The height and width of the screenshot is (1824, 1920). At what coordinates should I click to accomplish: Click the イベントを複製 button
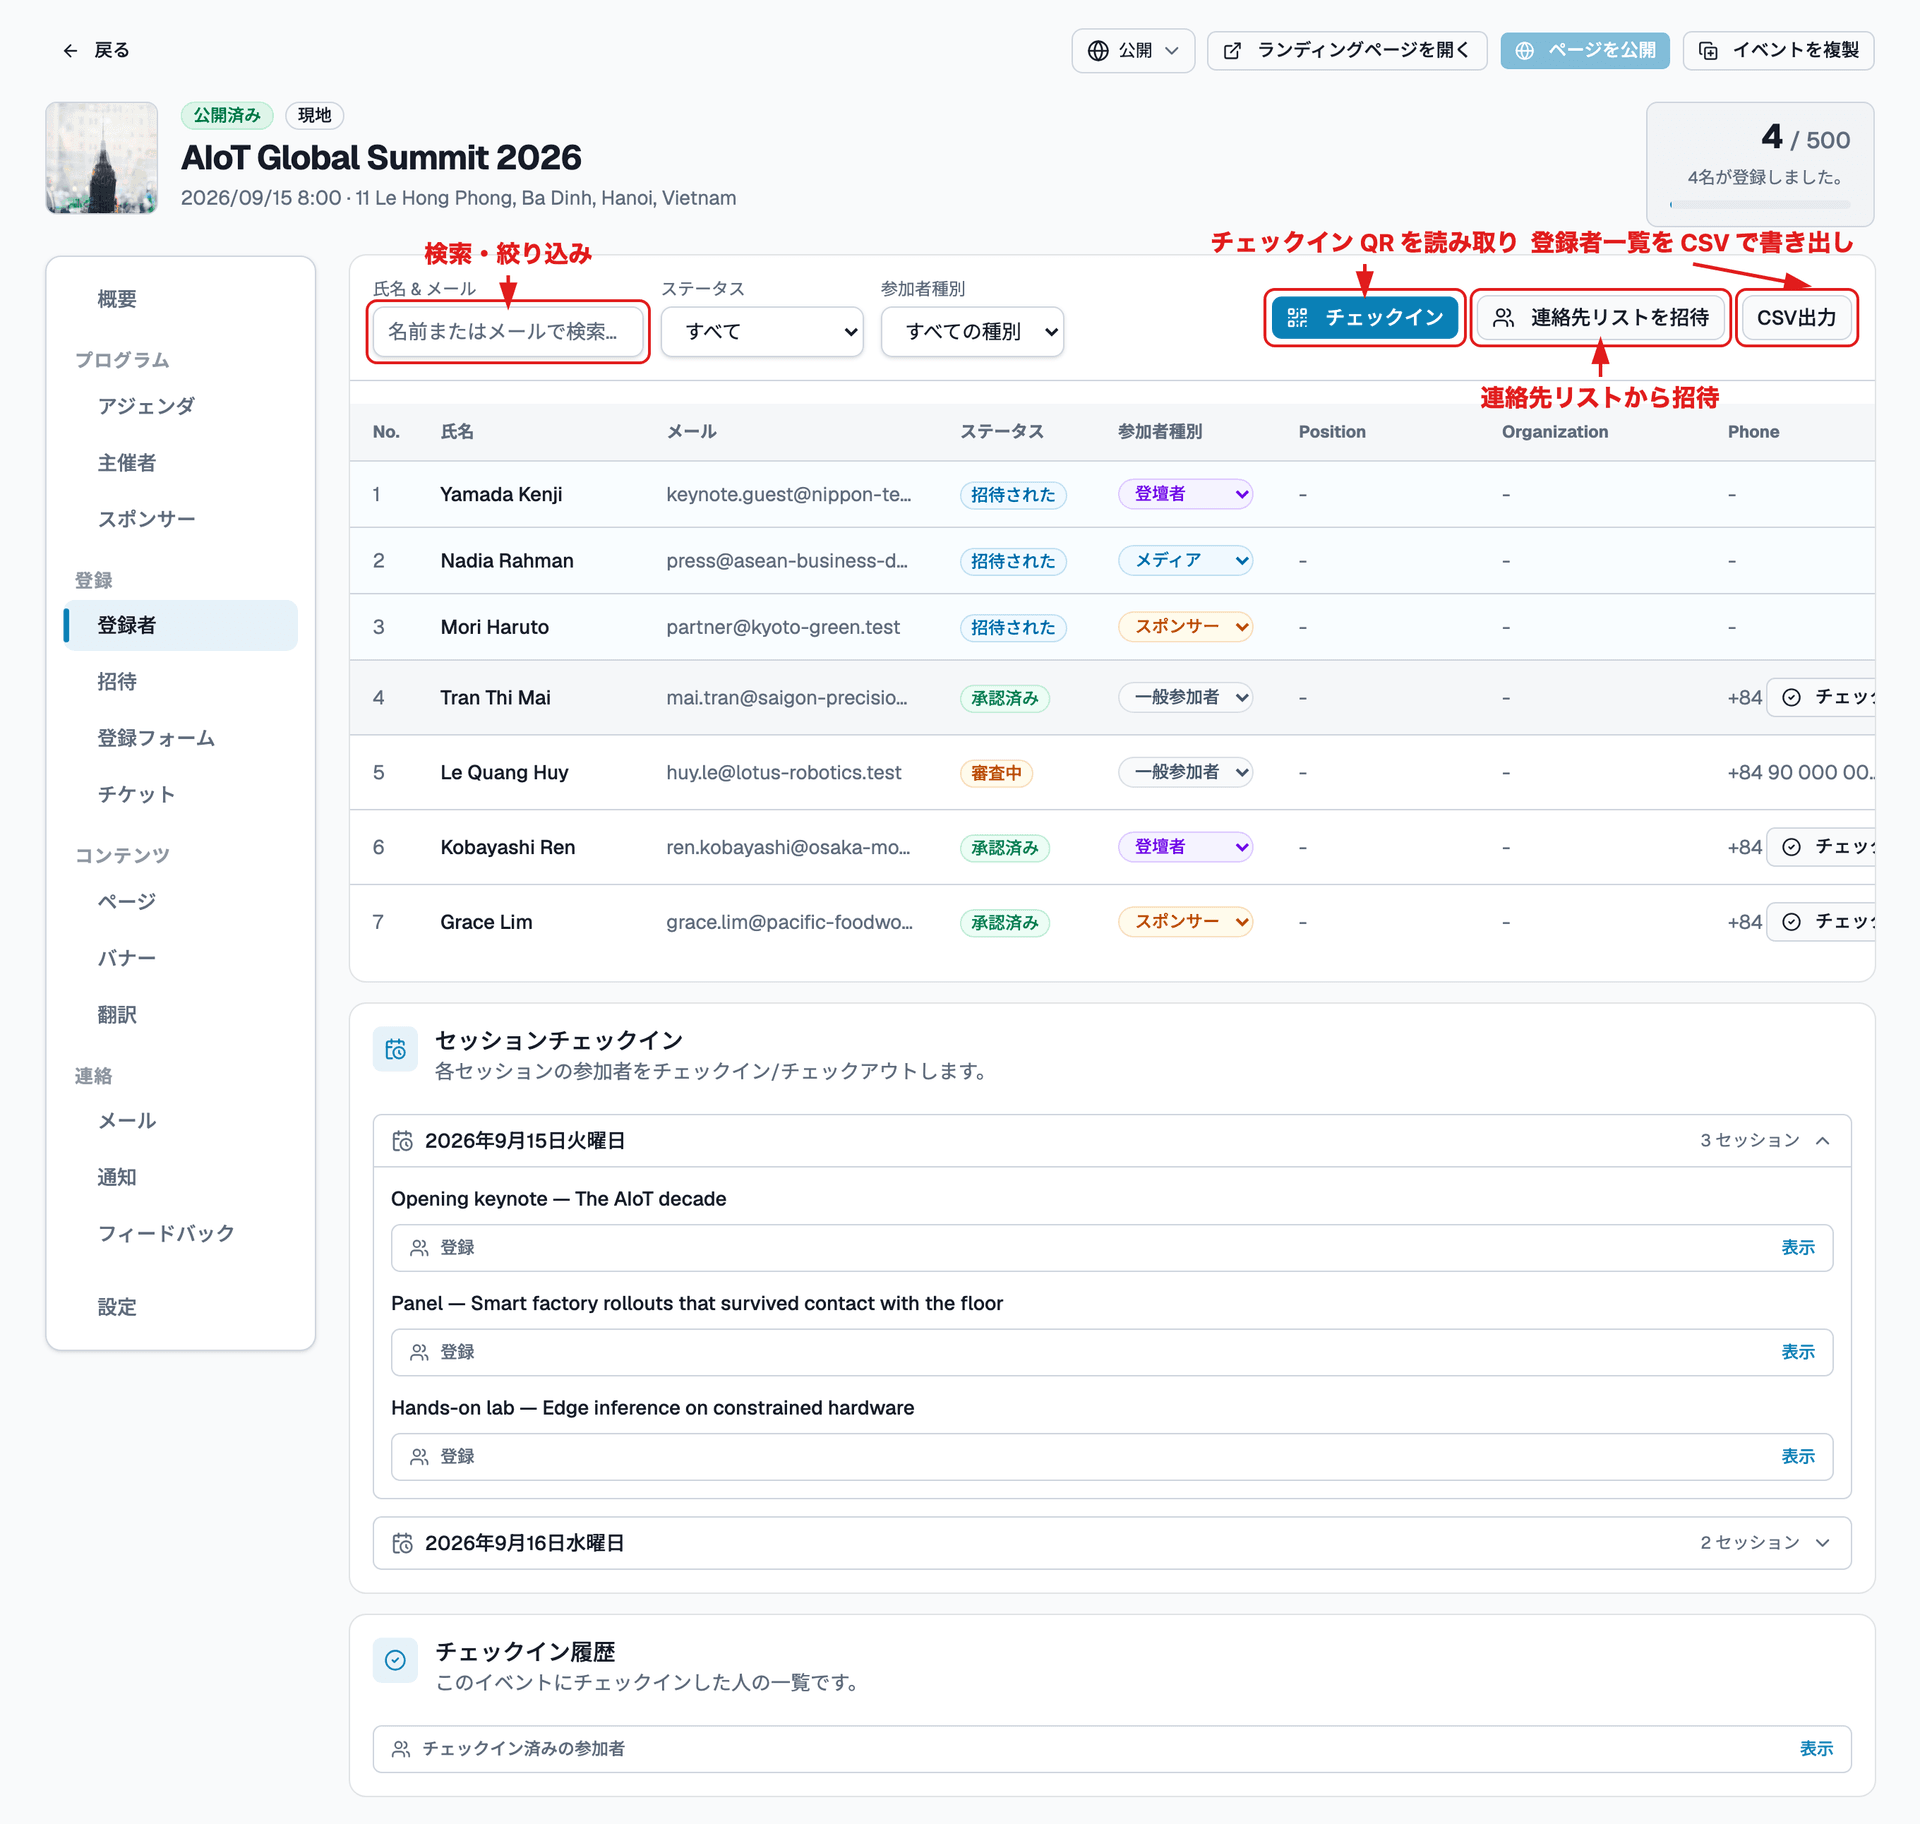1779,50
